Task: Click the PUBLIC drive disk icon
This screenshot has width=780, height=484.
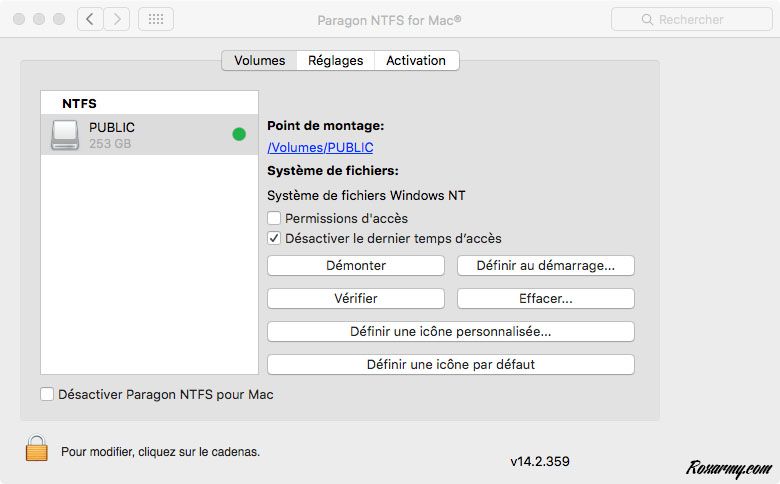Action: tap(64, 135)
